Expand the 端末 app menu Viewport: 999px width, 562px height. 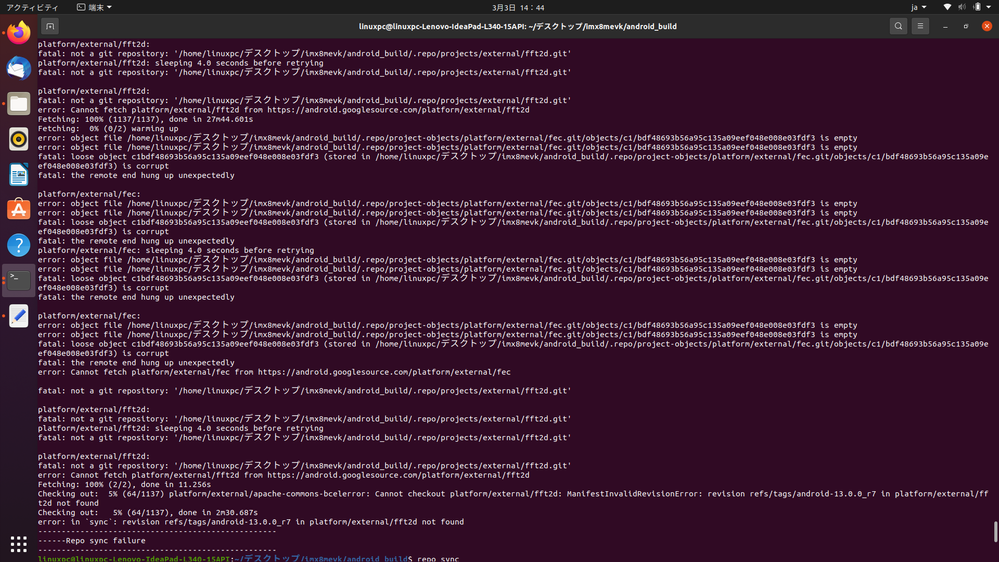click(95, 7)
